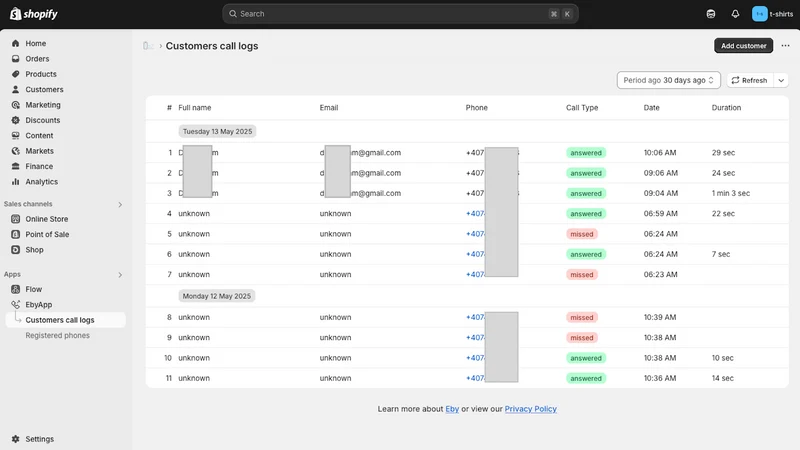
Task: Click the Shopify logo
Action: pos(34,14)
